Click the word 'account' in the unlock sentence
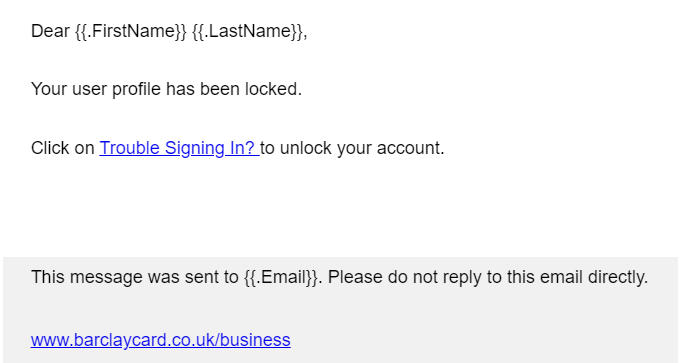 pyautogui.click(x=408, y=148)
